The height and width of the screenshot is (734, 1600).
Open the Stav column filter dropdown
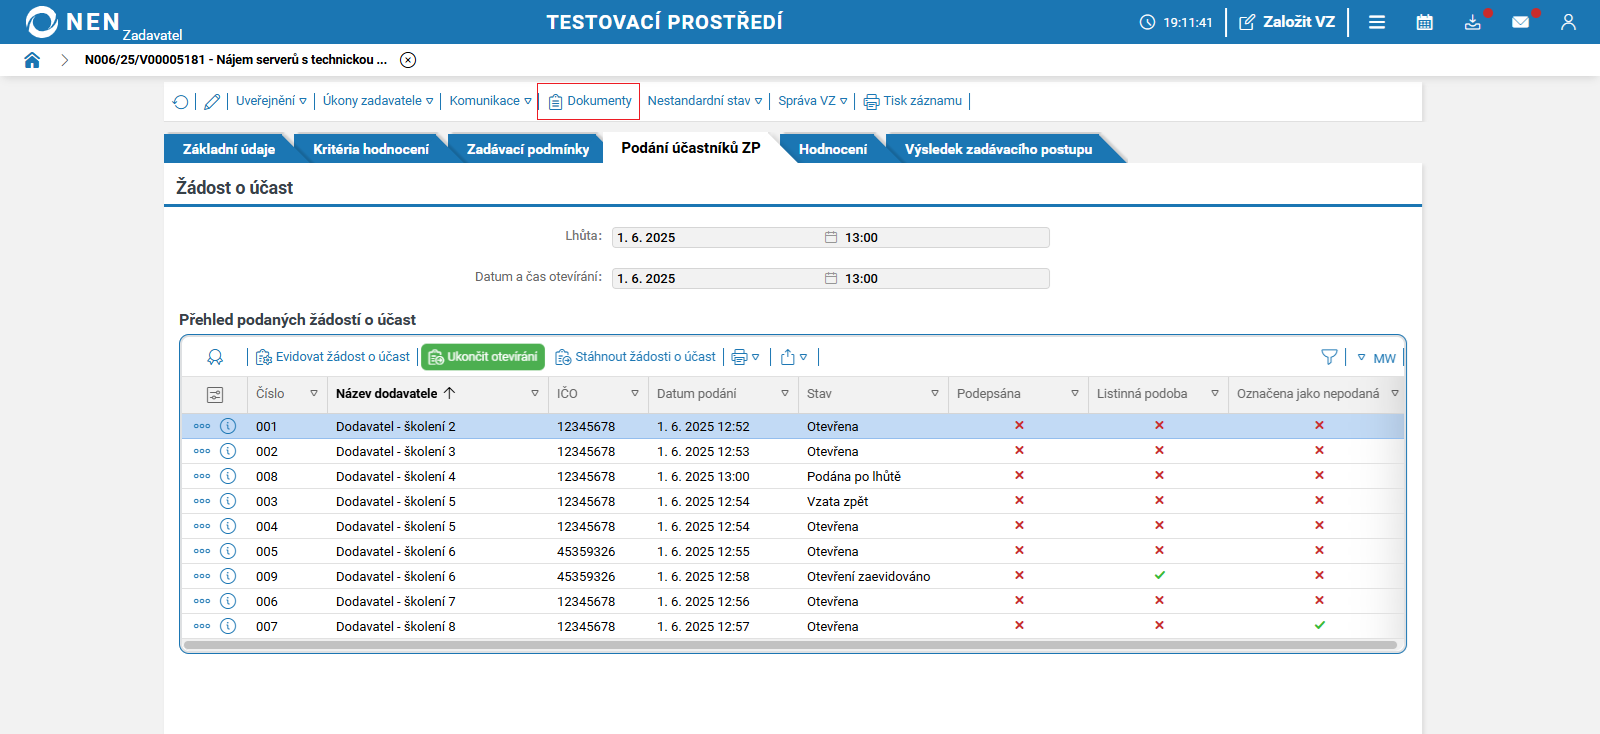tap(935, 394)
